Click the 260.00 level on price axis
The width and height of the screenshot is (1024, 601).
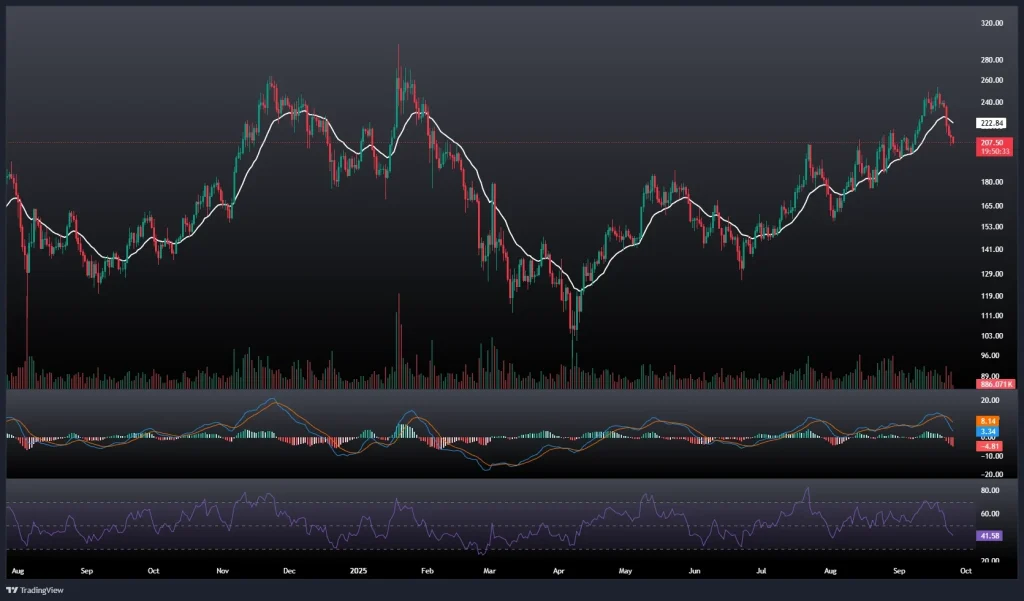(x=992, y=80)
